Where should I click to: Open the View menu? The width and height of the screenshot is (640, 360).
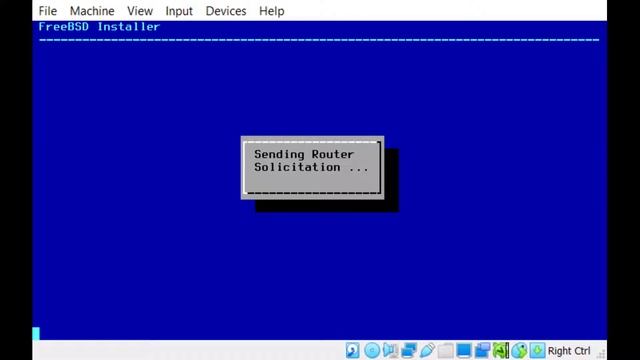pyautogui.click(x=140, y=11)
